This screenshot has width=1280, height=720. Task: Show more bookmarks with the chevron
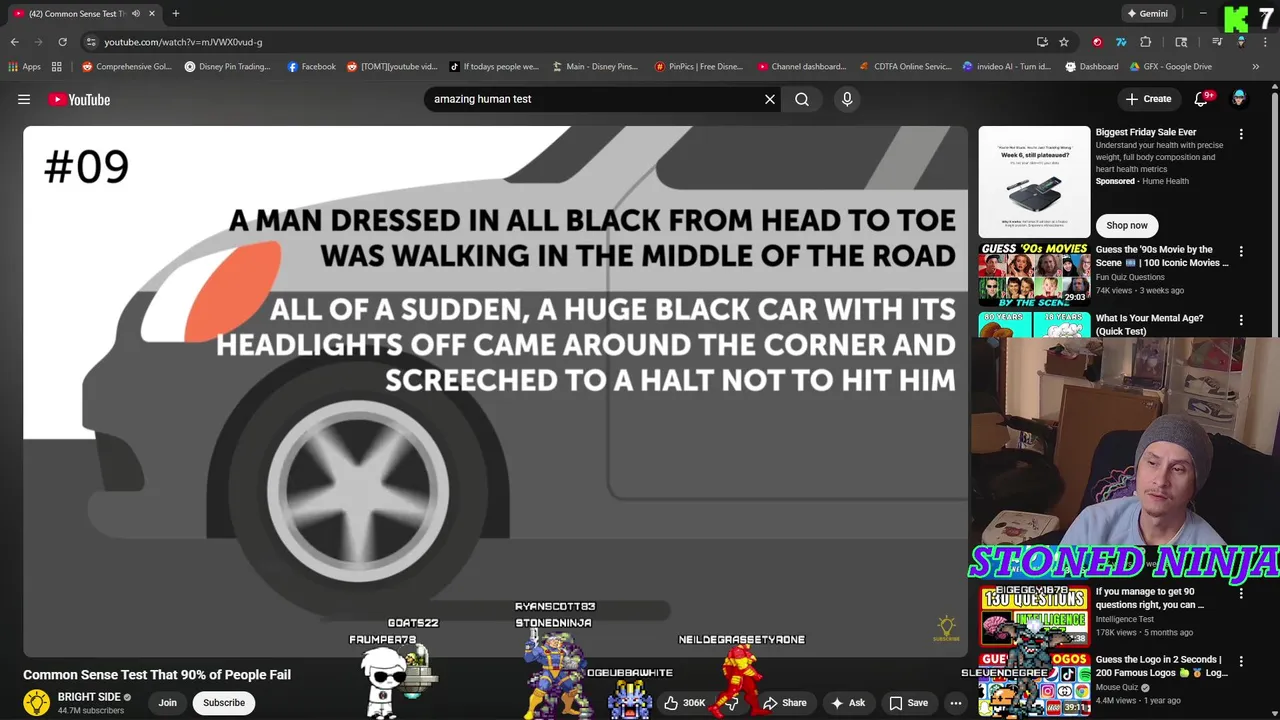point(1256,67)
